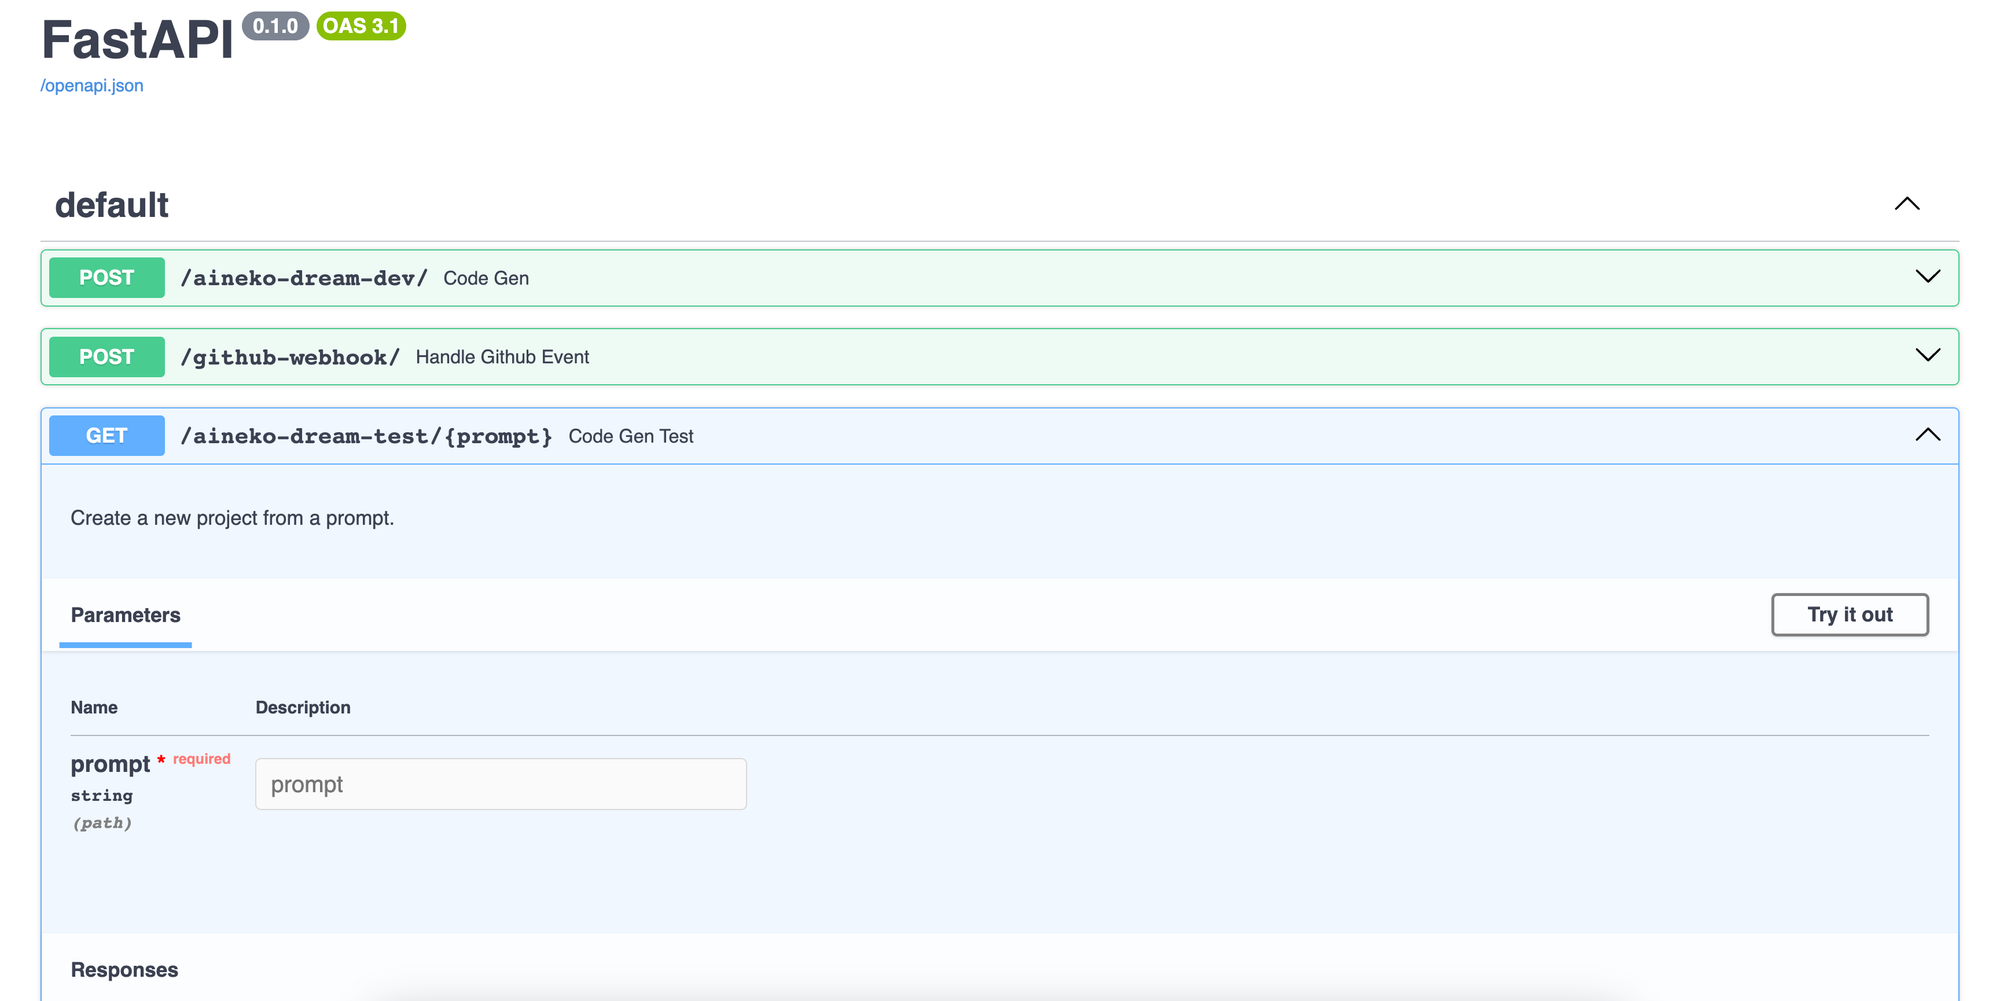Image resolution: width=2000 pixels, height=1001 pixels.
Task: Collapse the default section chevron
Action: click(1907, 204)
